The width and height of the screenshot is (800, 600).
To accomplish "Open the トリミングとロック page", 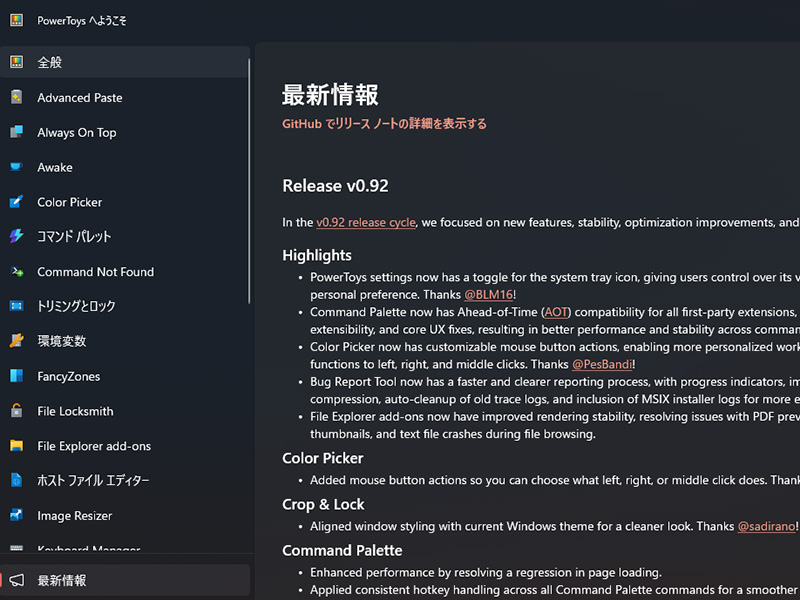I will [125, 306].
